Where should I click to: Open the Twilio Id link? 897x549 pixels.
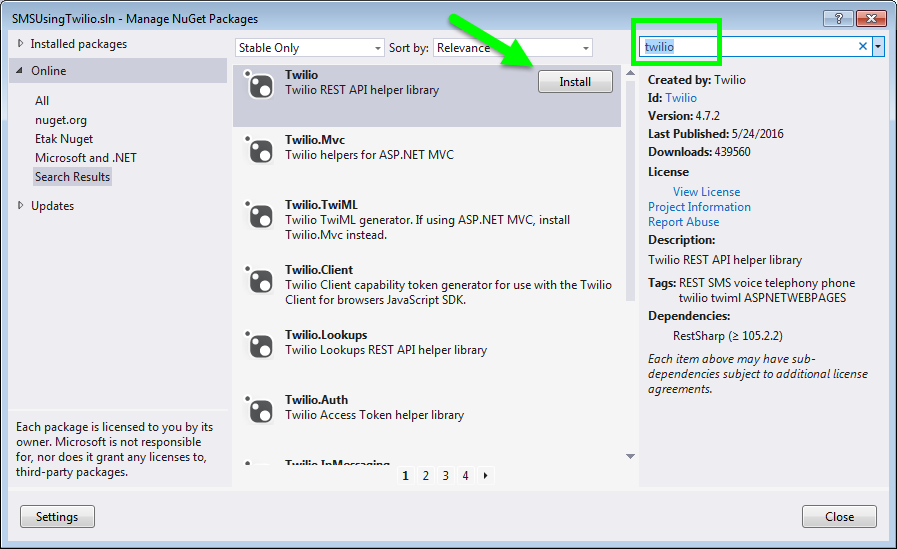[x=681, y=98]
